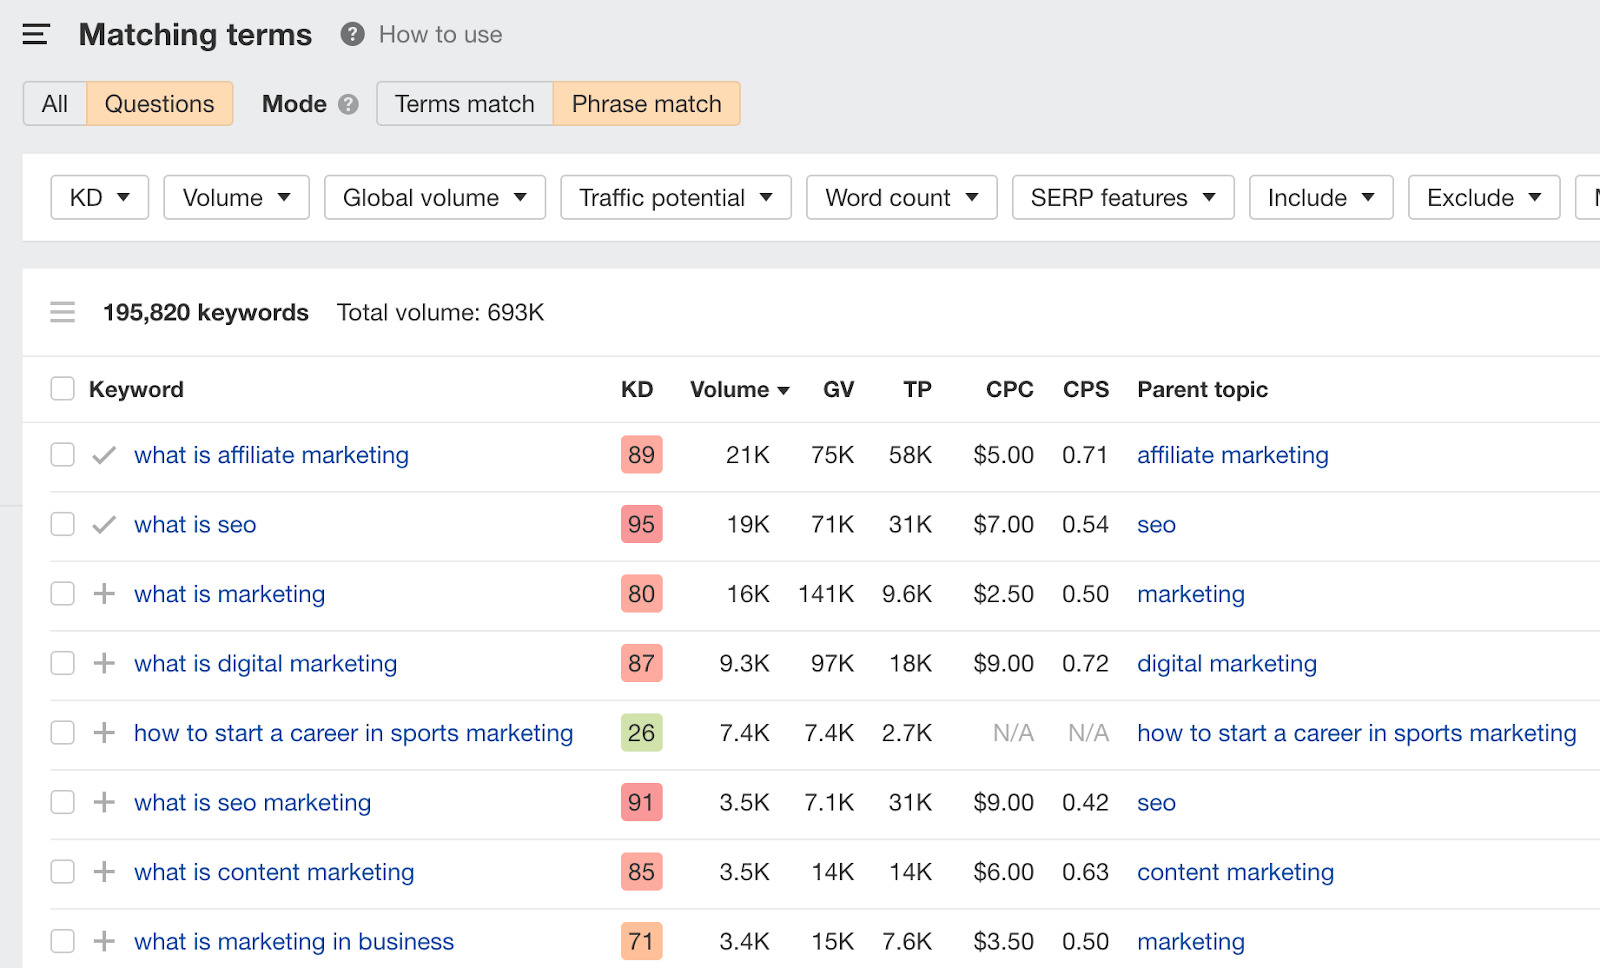Add 'what is digital marketing' with plus icon
Screen dimensions: 1600x968
tap(102, 663)
